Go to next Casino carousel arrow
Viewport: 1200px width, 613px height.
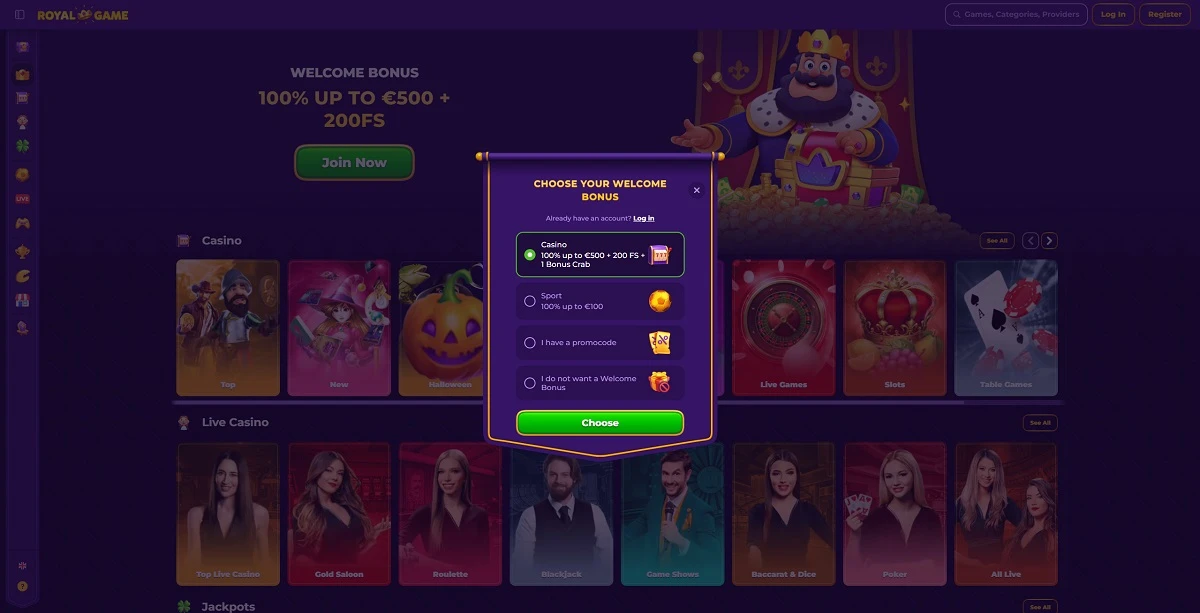tap(1049, 241)
